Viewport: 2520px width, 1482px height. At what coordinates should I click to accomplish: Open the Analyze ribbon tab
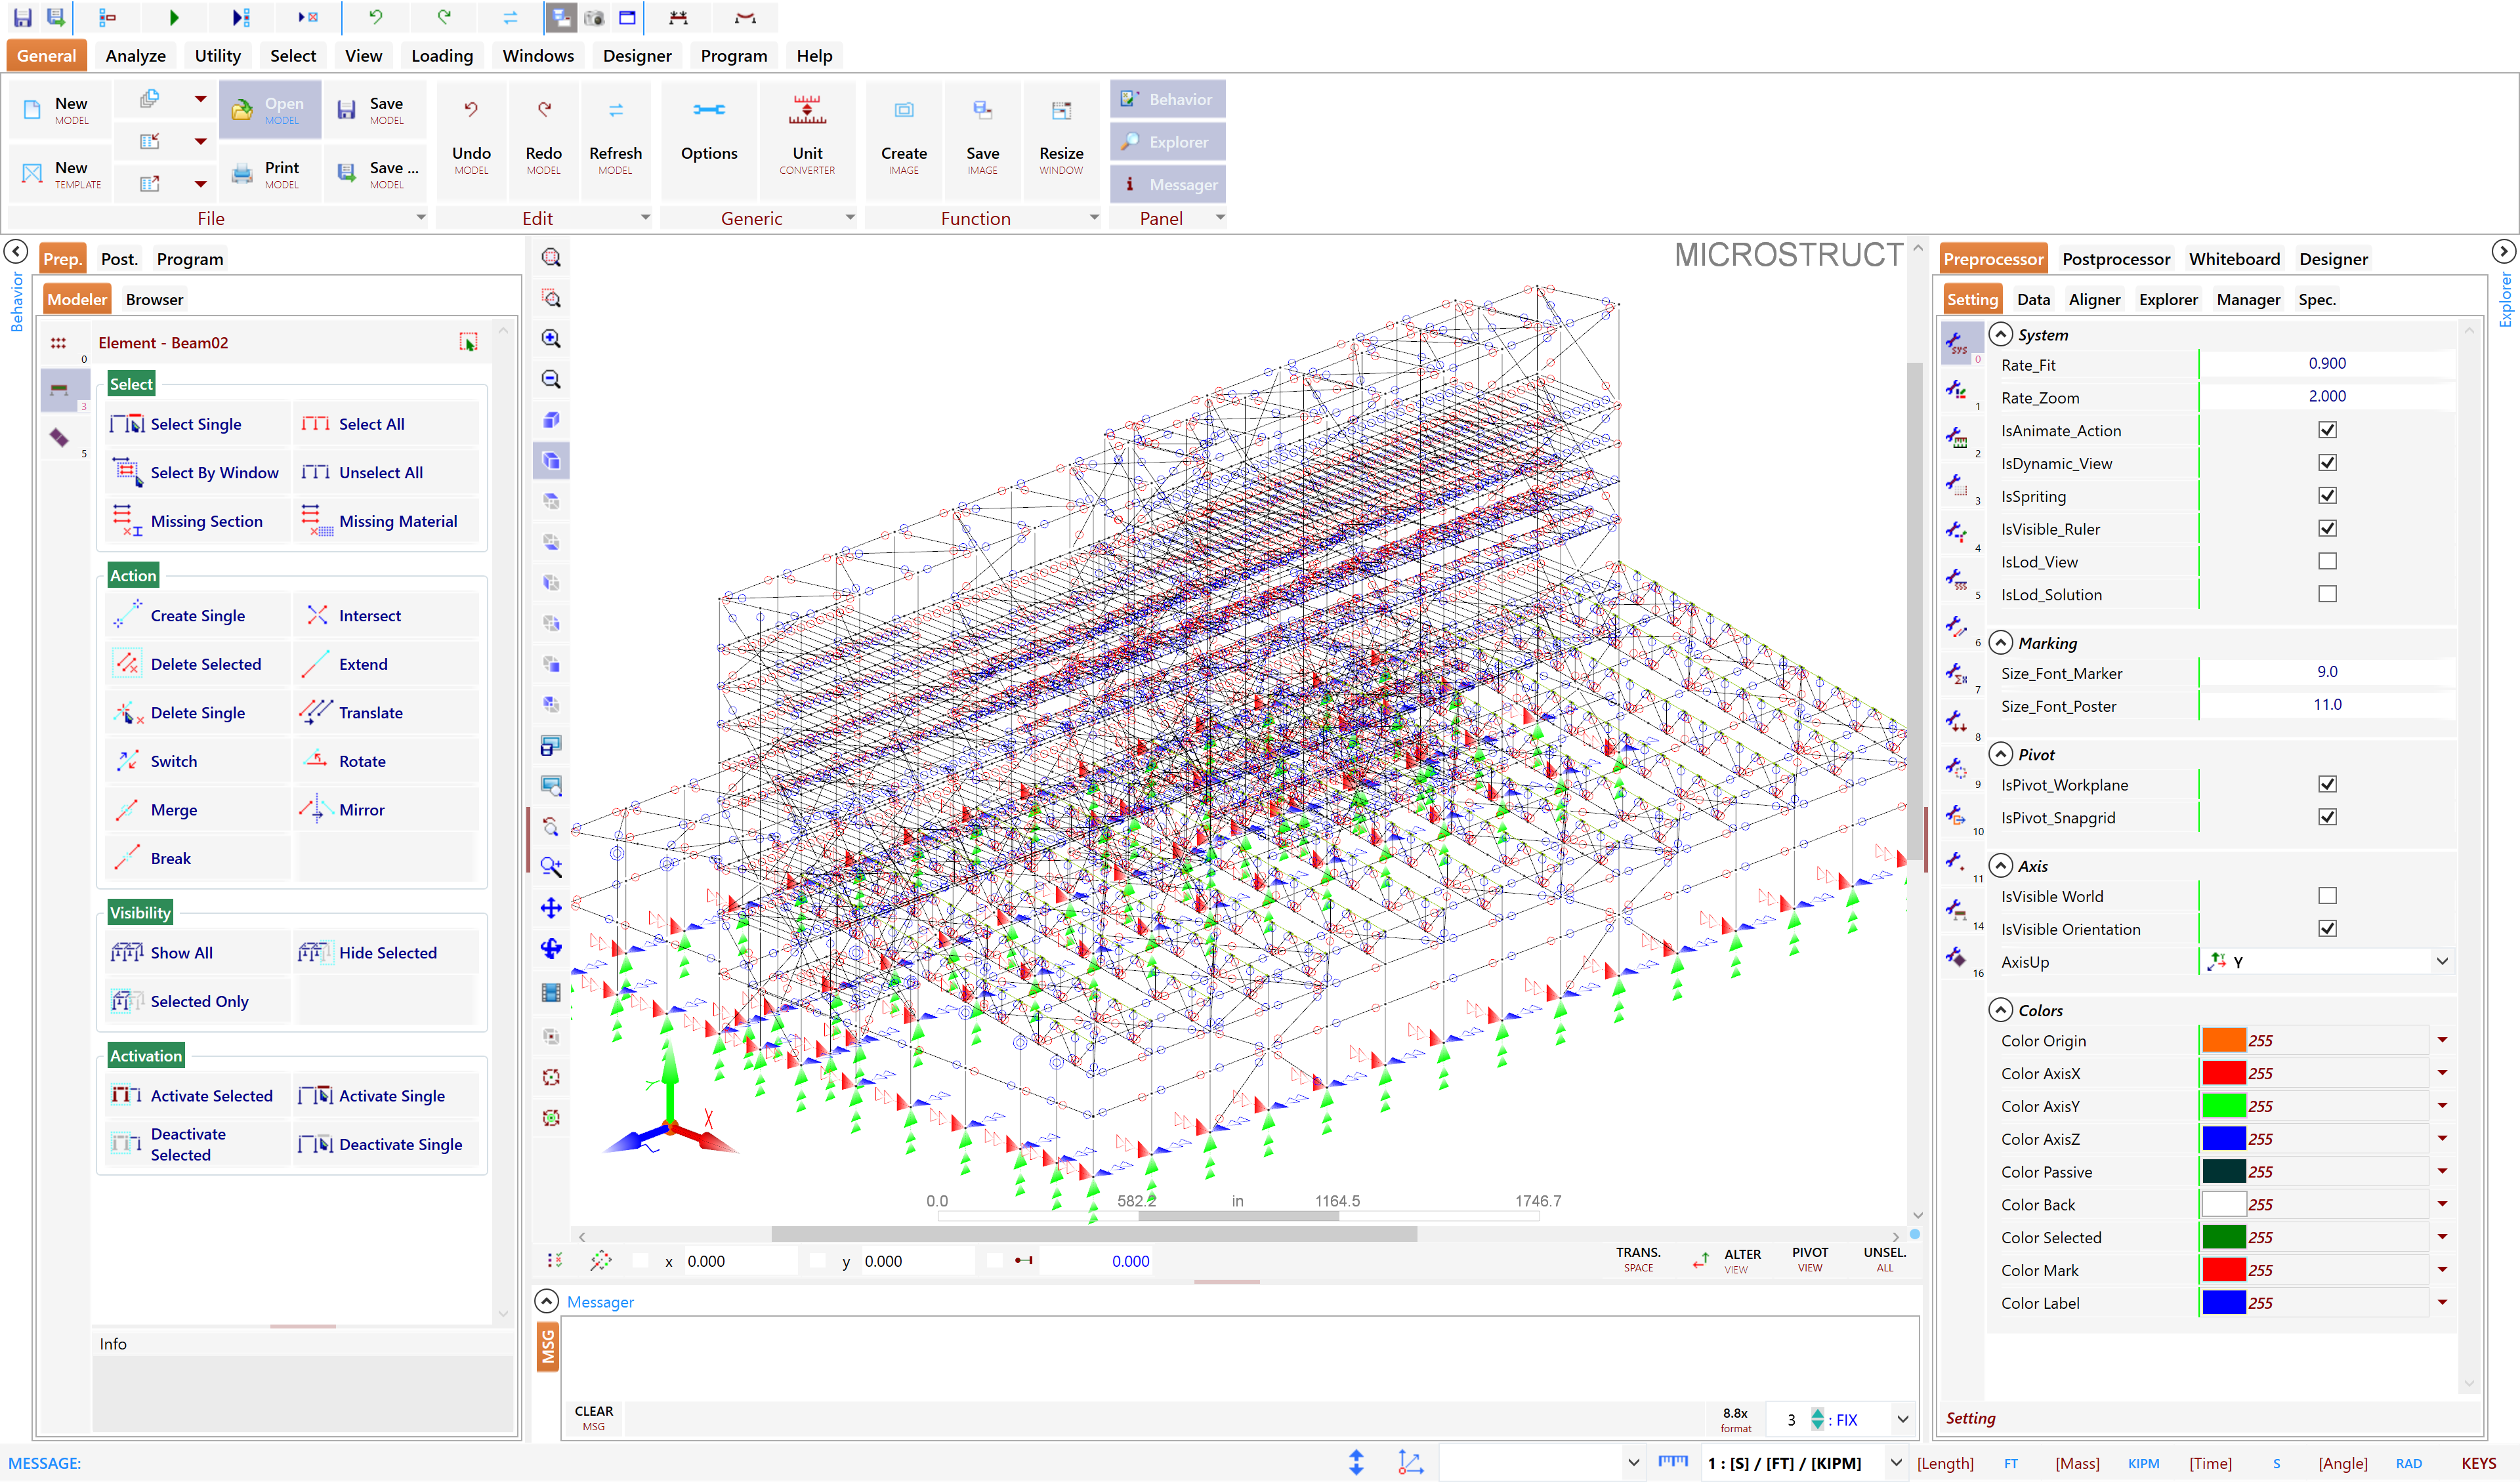click(135, 55)
